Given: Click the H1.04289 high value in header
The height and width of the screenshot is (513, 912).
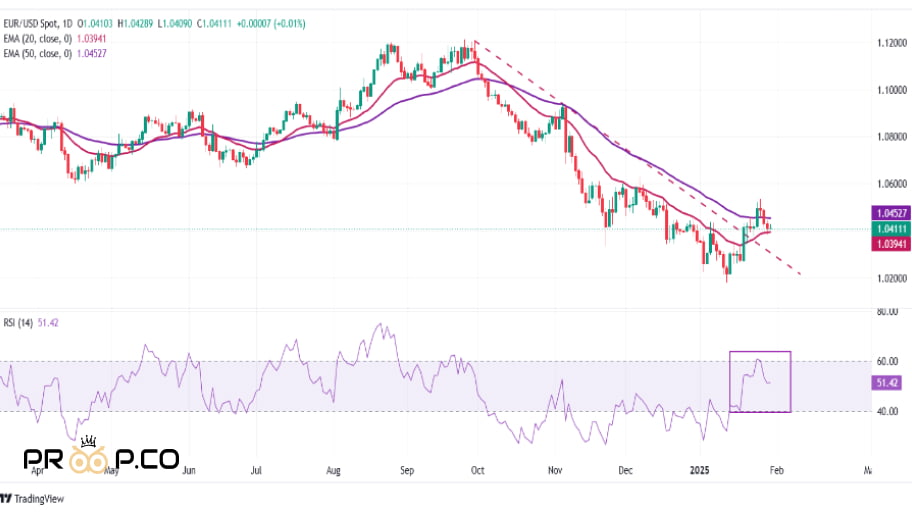Looking at the screenshot, I should point(135,24).
